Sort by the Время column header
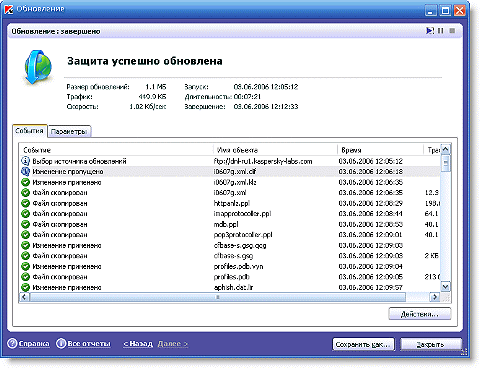 pyautogui.click(x=380, y=150)
